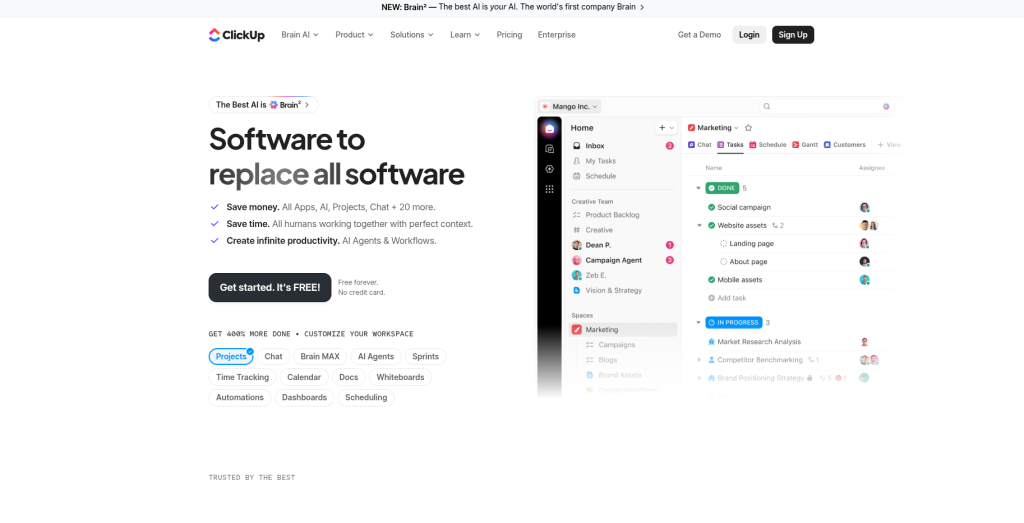Open the Mango Inc. workspace switcher

pos(570,106)
